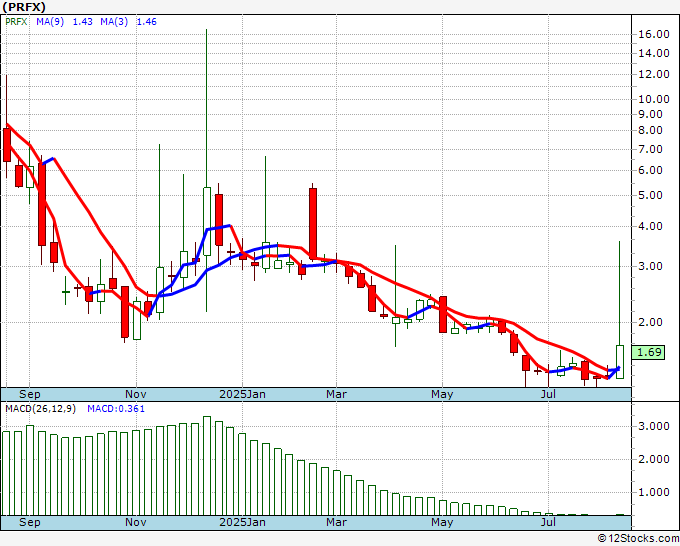Click the 3.000 MACD axis label
Viewport: 680px width, 546px height.
654,426
